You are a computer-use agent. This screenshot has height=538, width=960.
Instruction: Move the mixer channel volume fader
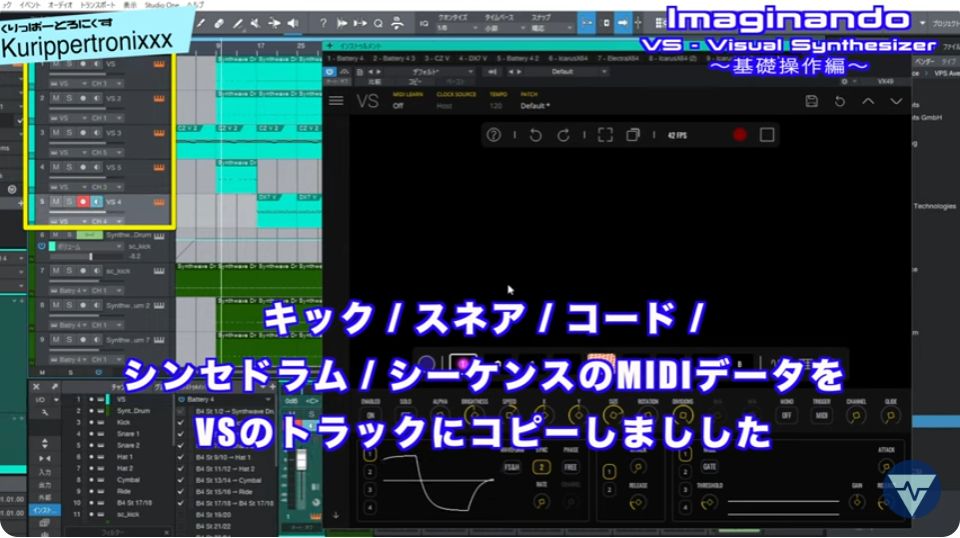click(x=301, y=460)
